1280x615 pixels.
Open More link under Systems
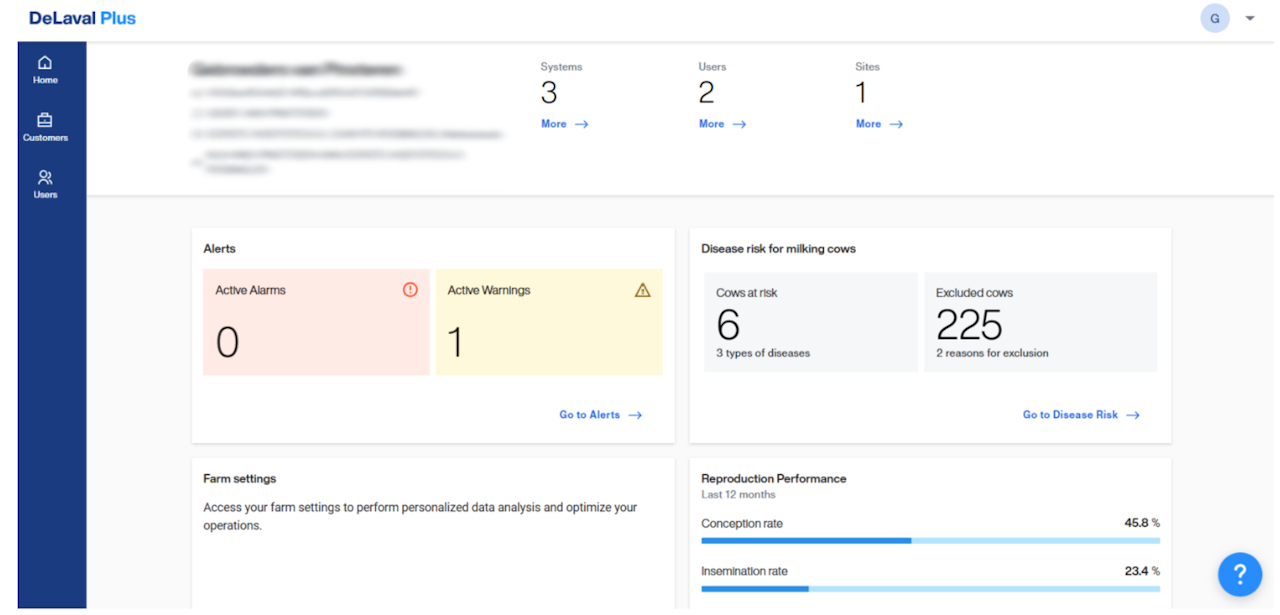564,124
